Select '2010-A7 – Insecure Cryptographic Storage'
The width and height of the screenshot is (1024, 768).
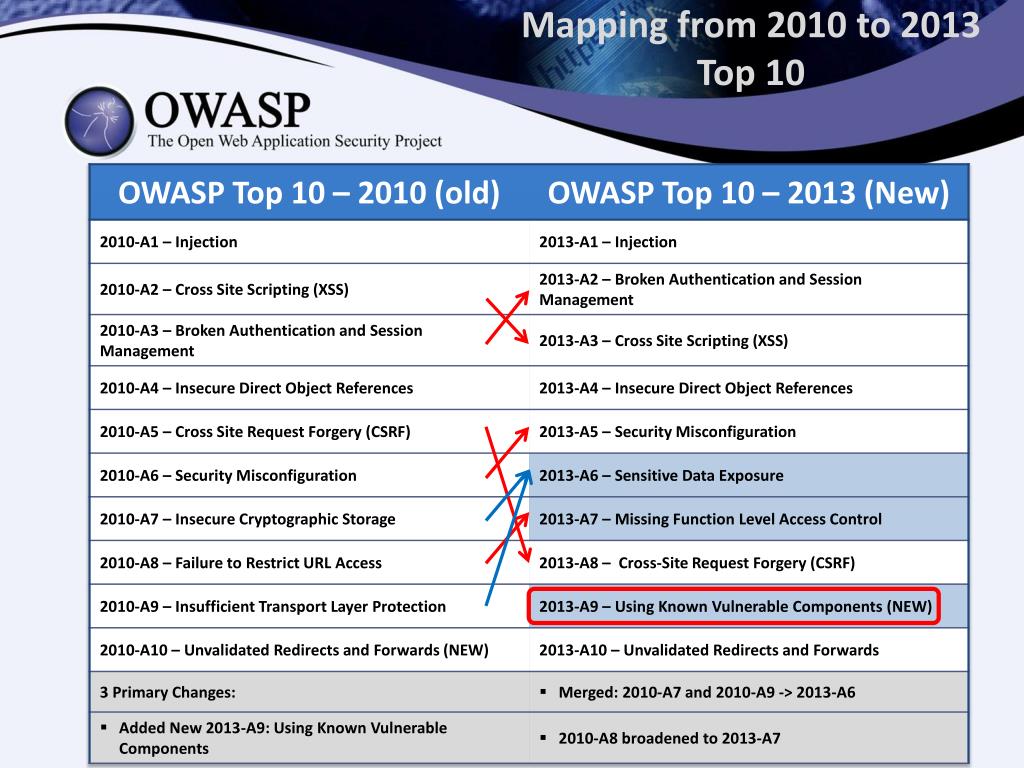pos(248,519)
